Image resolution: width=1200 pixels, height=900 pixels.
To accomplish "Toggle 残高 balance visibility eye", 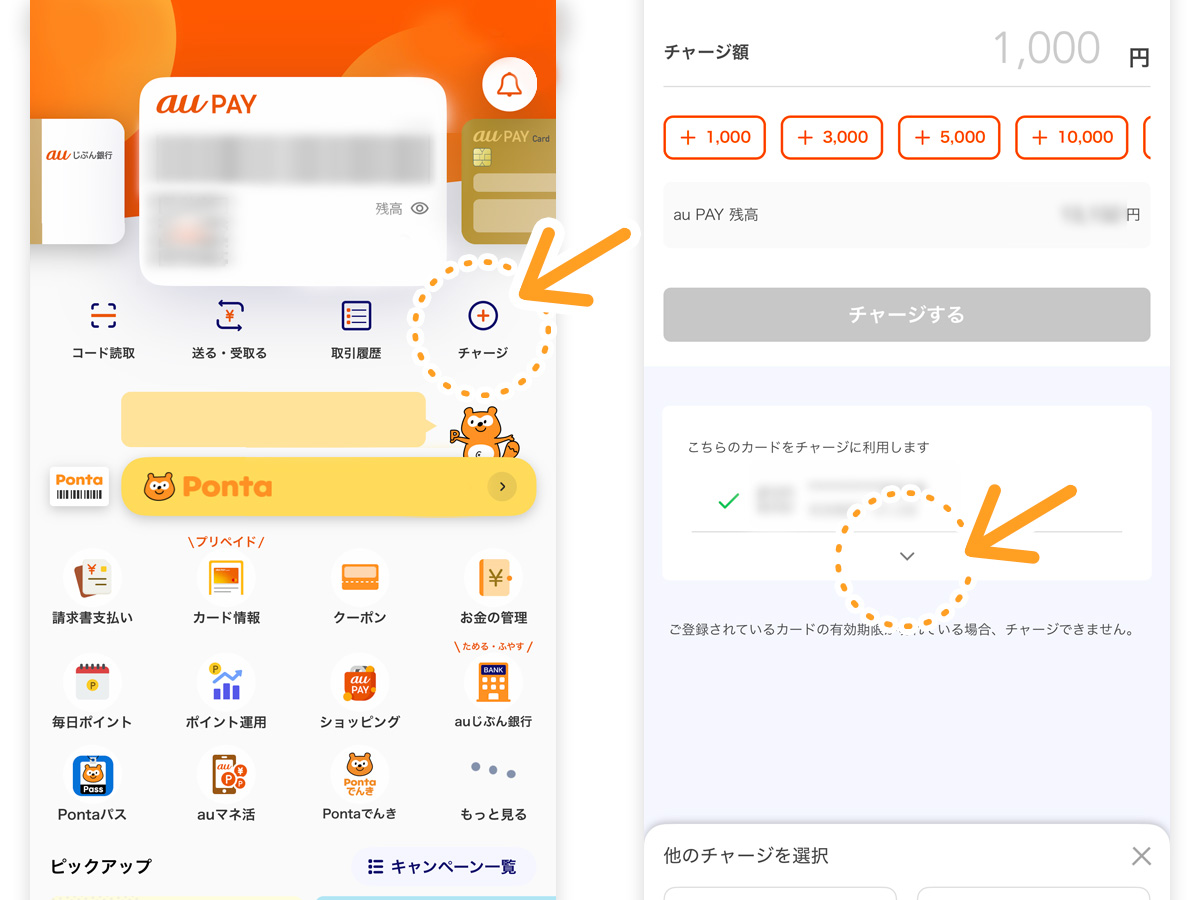I will [420, 209].
